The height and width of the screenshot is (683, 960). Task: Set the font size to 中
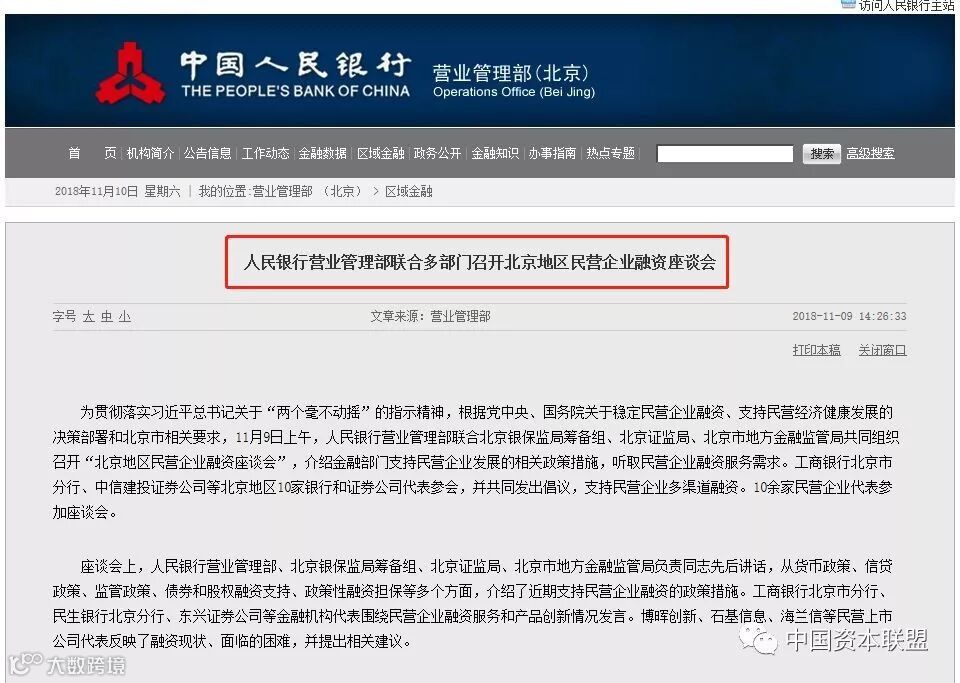tap(107, 316)
